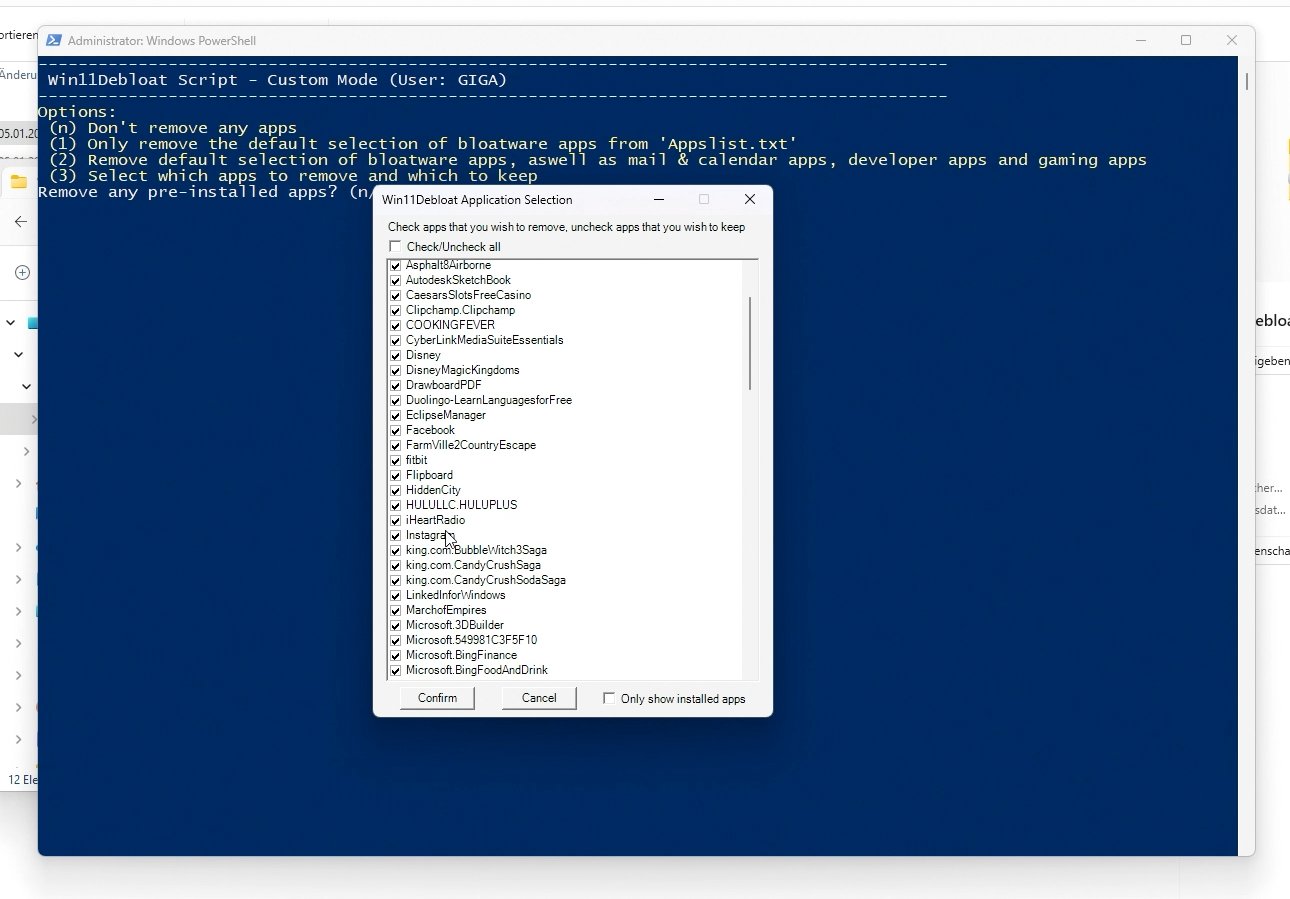
Task: Click the yellow folder icon on the Explorer tab
Action: pyautogui.click(x=18, y=181)
